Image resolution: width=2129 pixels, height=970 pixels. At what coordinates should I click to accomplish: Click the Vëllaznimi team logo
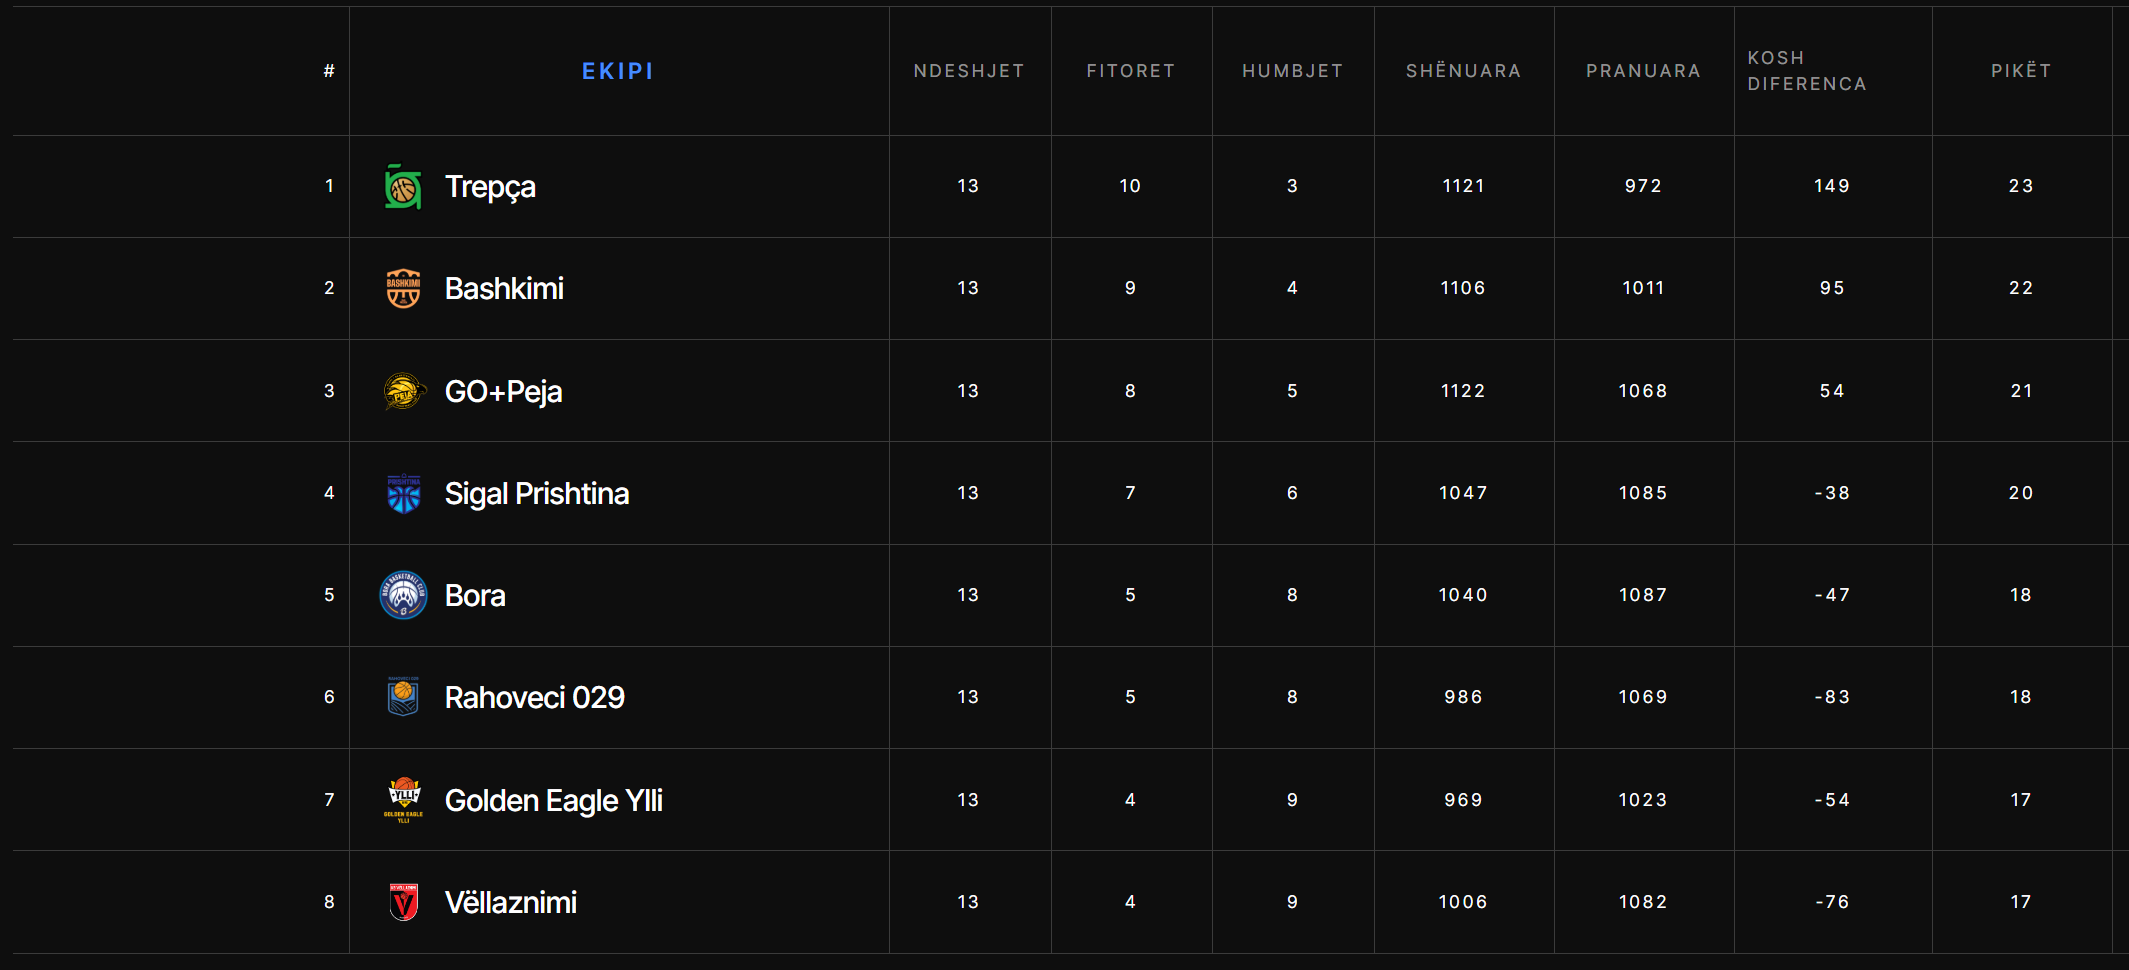403,902
